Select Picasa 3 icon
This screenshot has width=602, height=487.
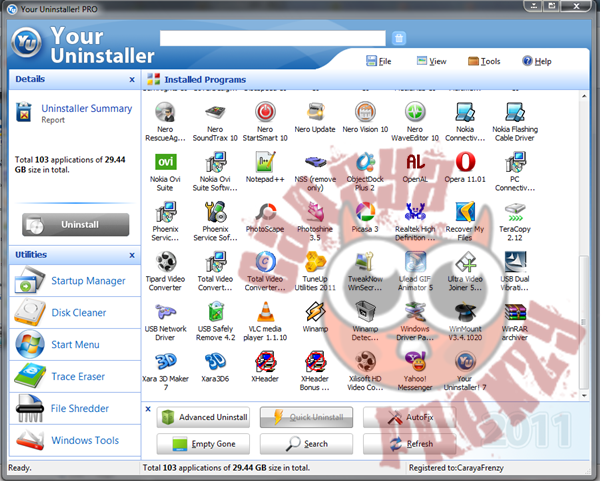click(365, 212)
